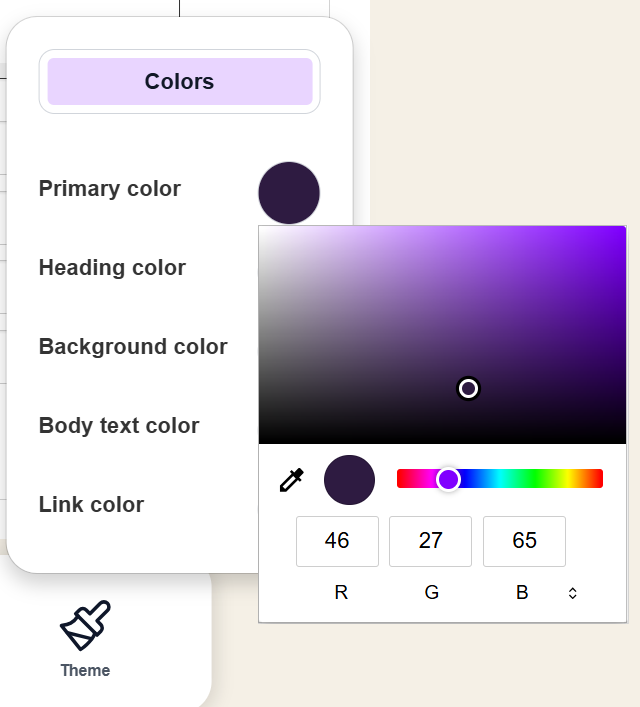Screen dimensions: 640x707
Task: Click the hue slider's purple thumb
Action: (x=448, y=479)
